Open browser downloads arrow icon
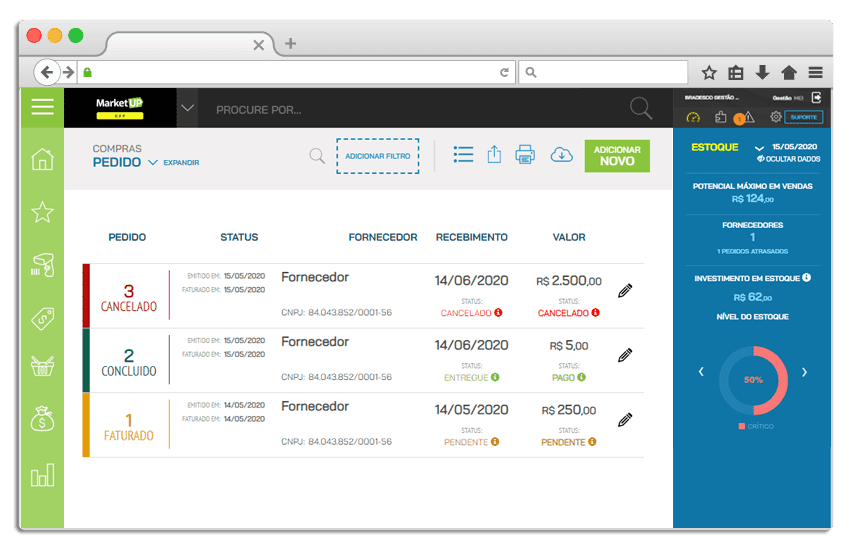This screenshot has width=854, height=550. 762,72
